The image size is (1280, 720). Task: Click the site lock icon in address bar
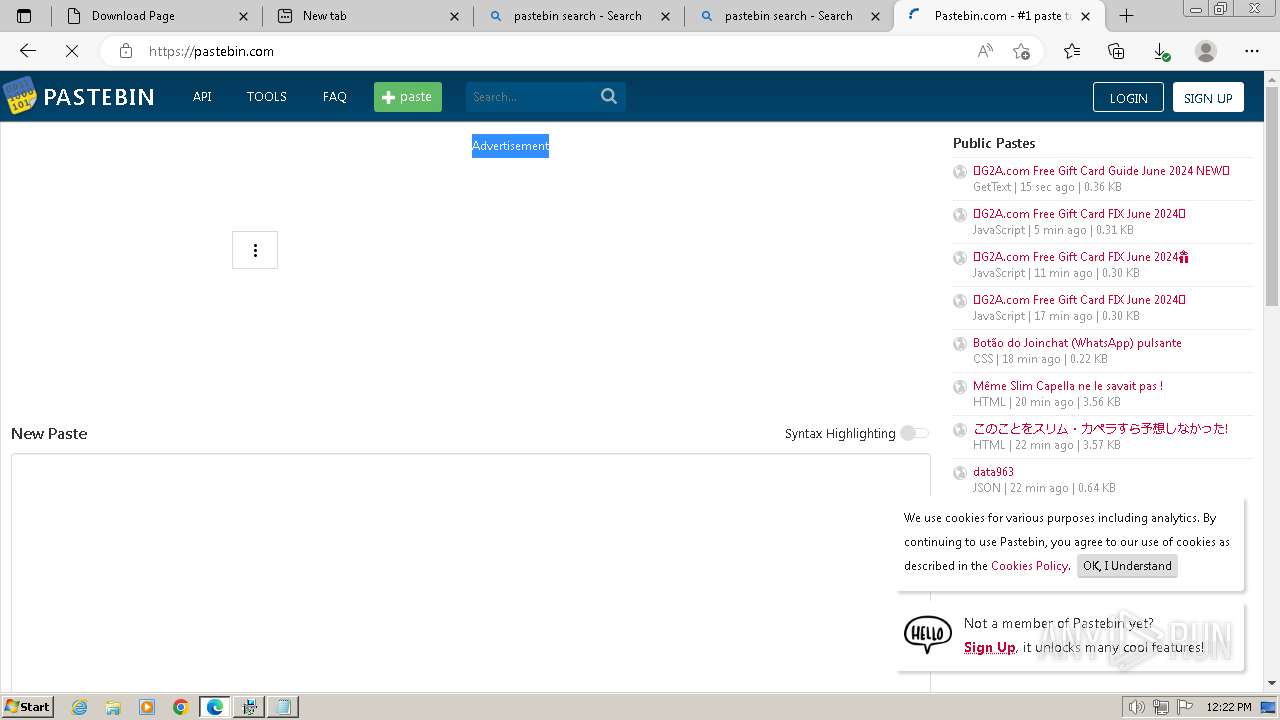click(126, 51)
